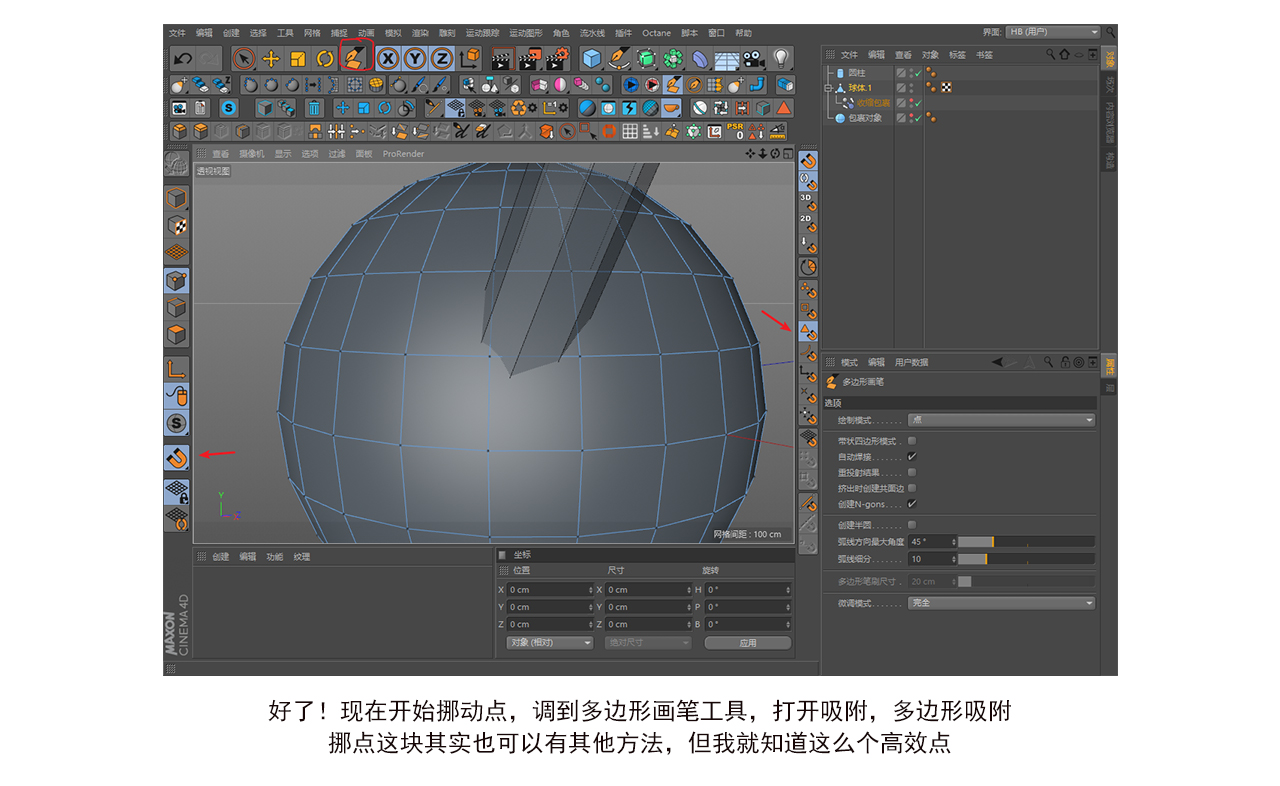1280x786 pixels.
Task: Add a Cube primitive object
Action: coord(592,59)
